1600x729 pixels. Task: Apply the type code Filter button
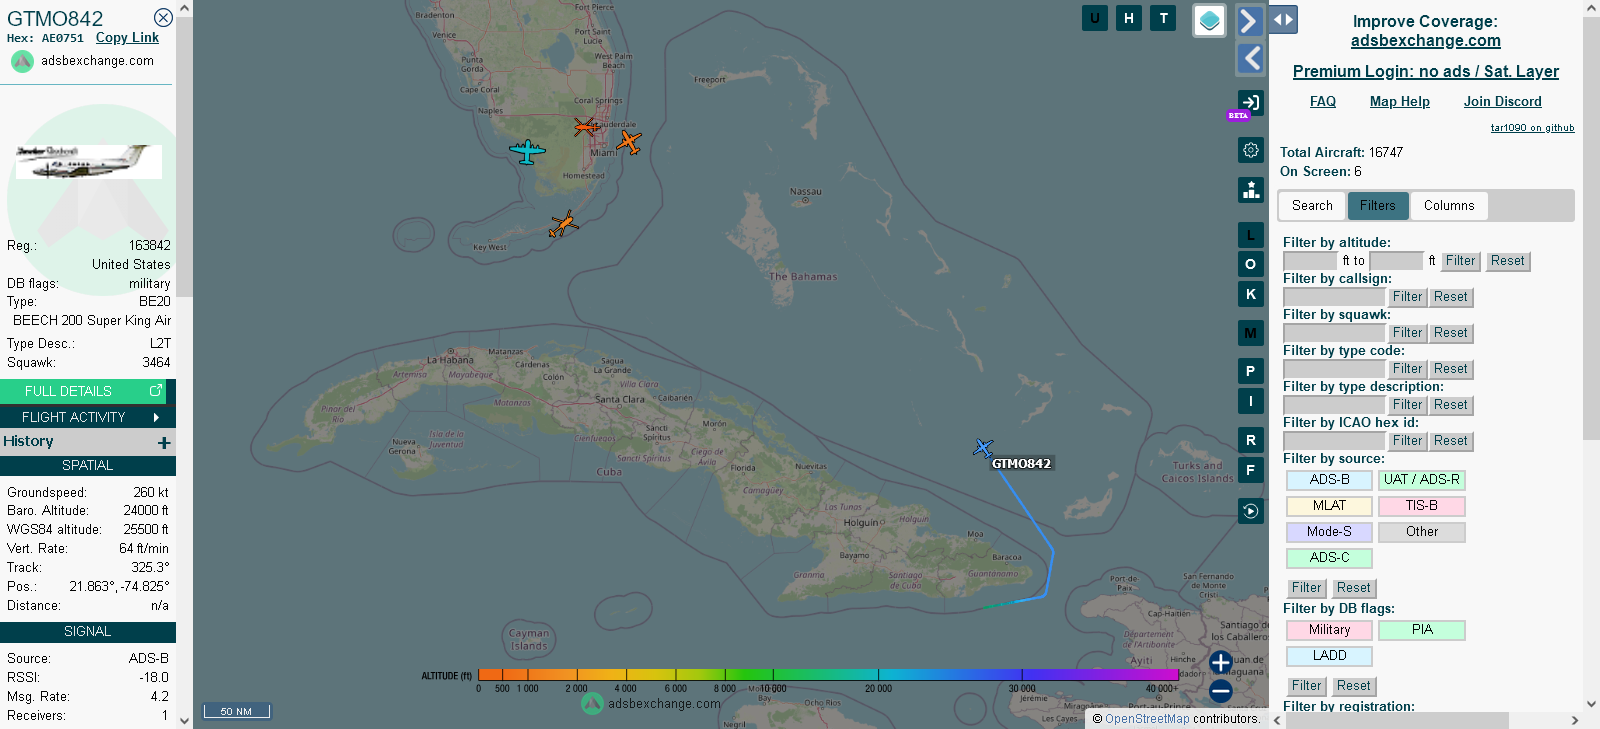coord(1407,369)
